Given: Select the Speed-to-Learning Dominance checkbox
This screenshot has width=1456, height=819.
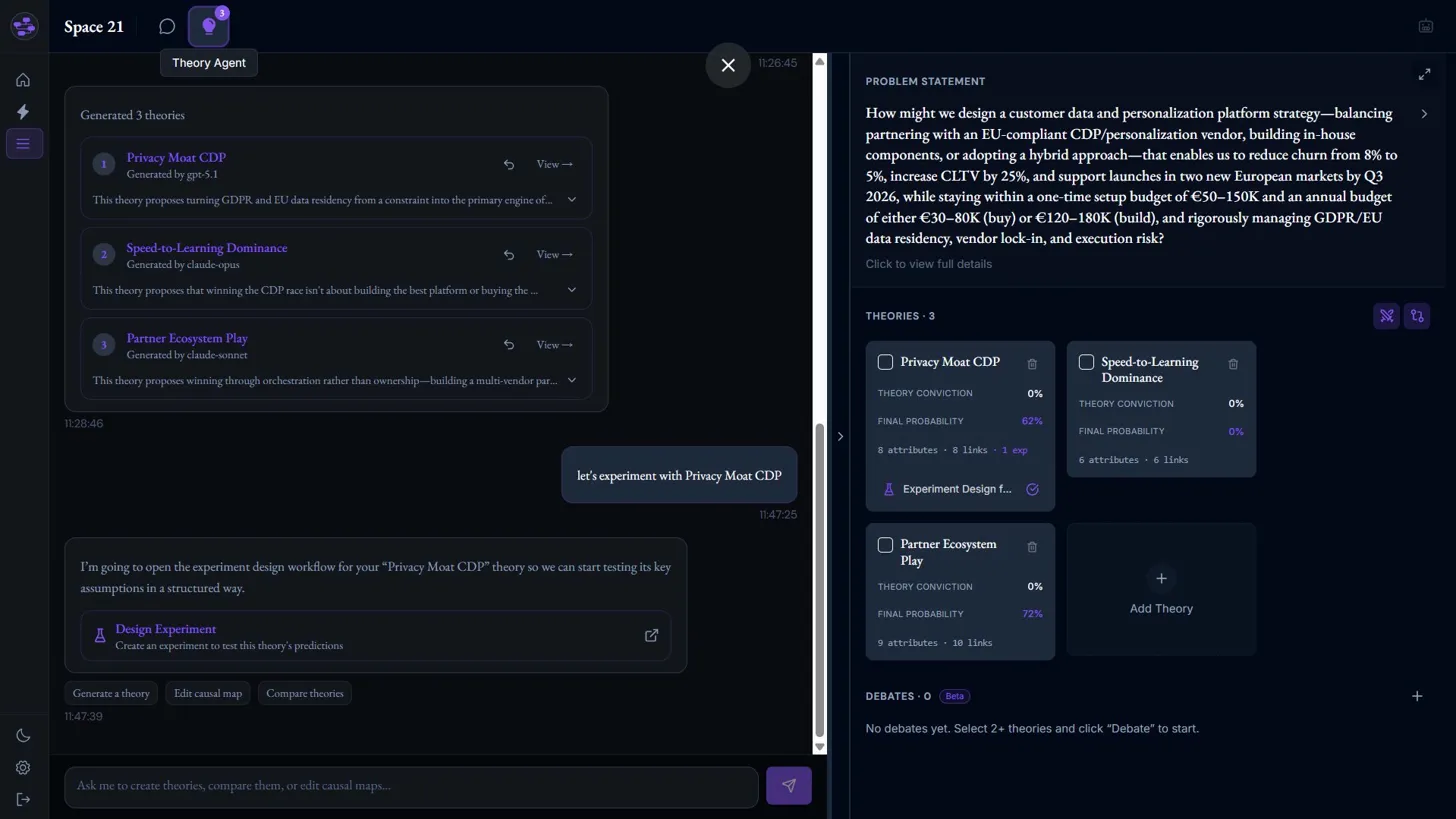Looking at the screenshot, I should point(1086,362).
